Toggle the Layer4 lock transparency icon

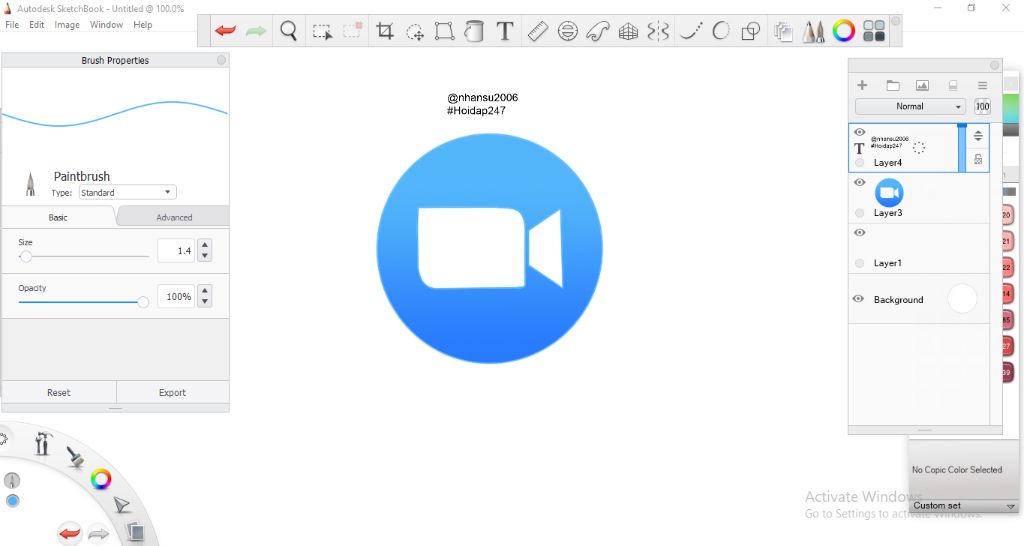pos(978,159)
